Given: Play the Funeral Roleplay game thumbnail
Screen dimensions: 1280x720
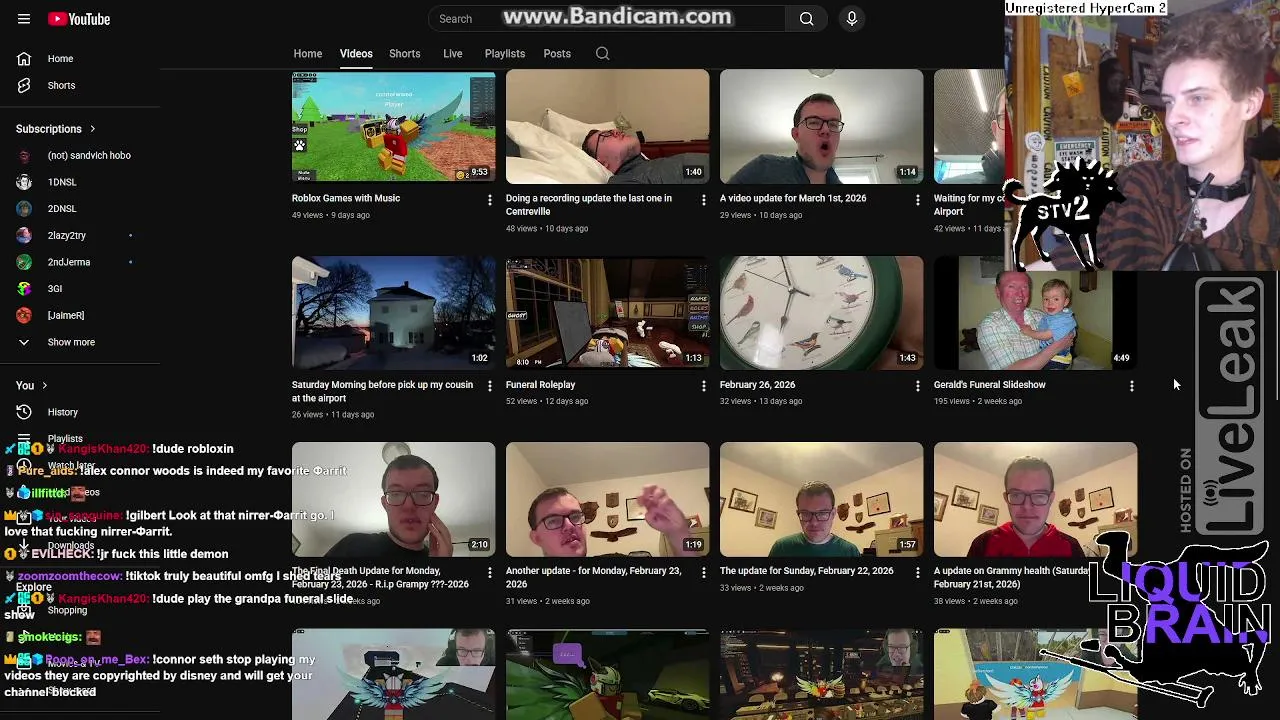Looking at the screenshot, I should [608, 313].
